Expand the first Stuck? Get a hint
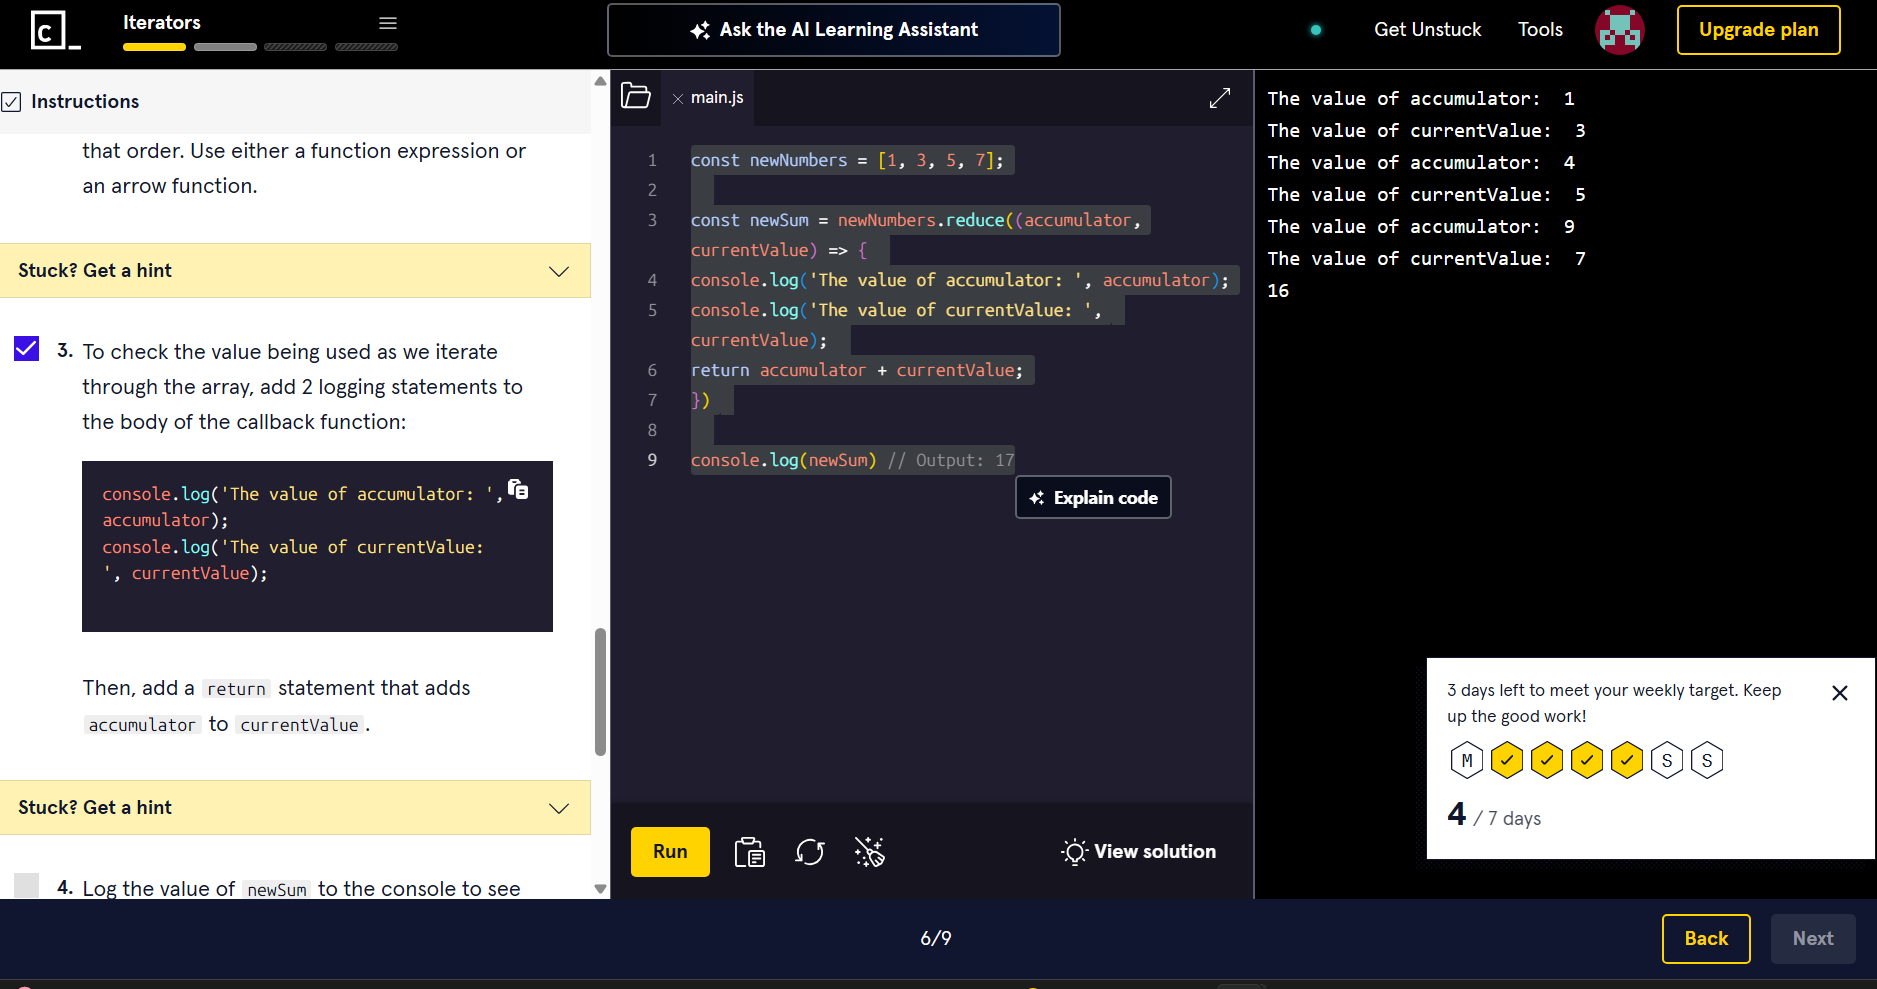 tap(295, 271)
